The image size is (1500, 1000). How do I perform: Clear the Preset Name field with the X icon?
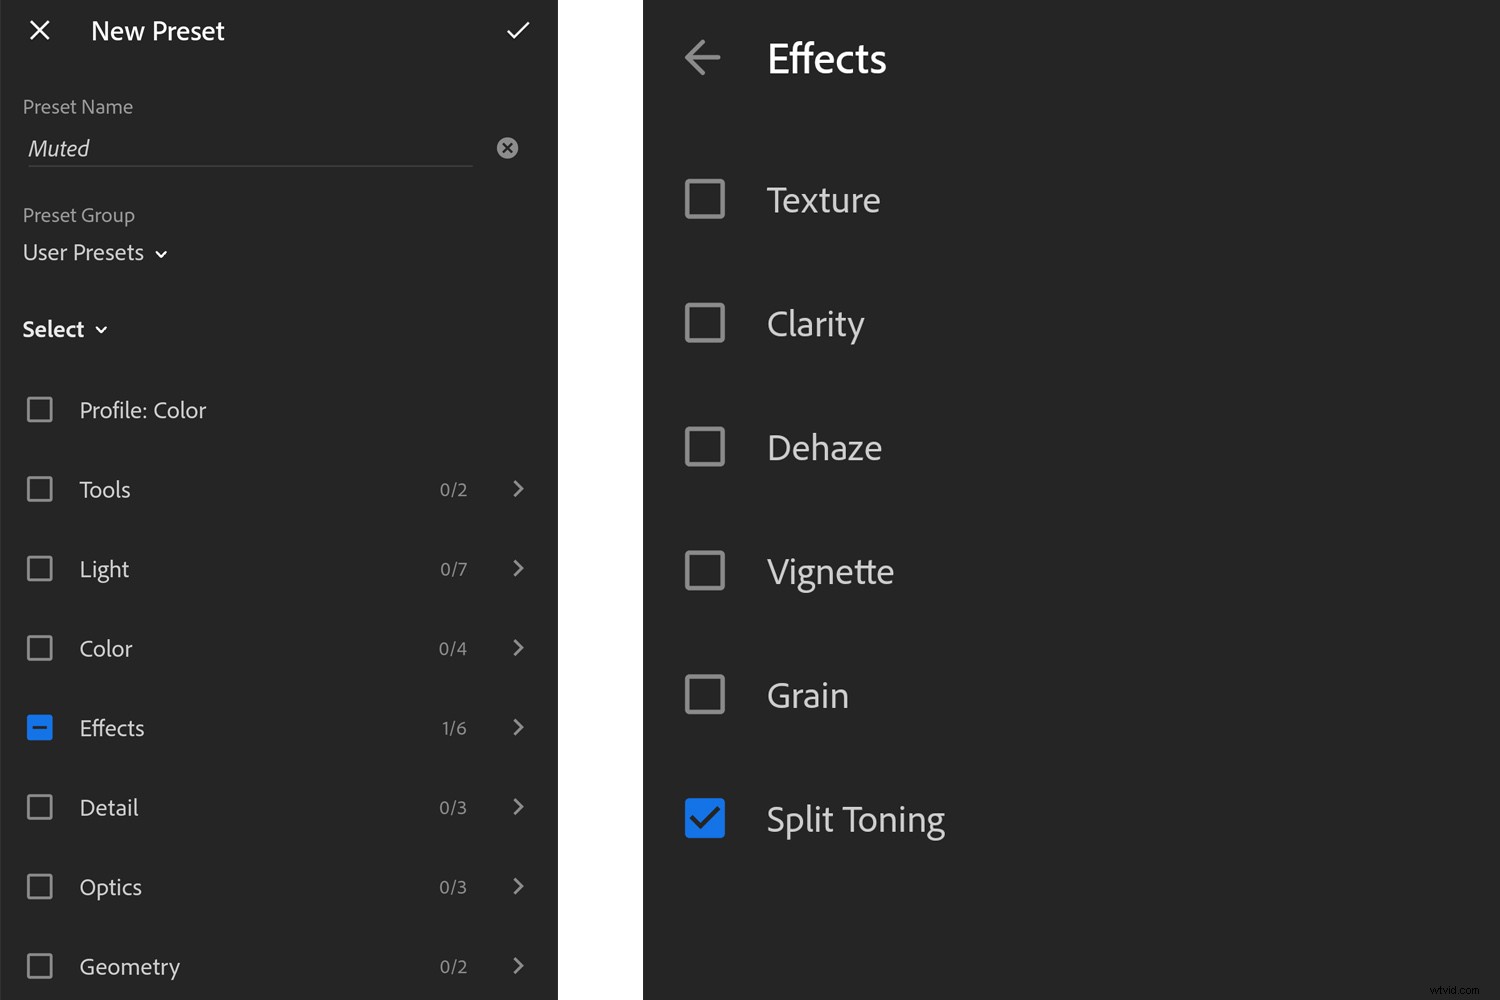(x=507, y=148)
